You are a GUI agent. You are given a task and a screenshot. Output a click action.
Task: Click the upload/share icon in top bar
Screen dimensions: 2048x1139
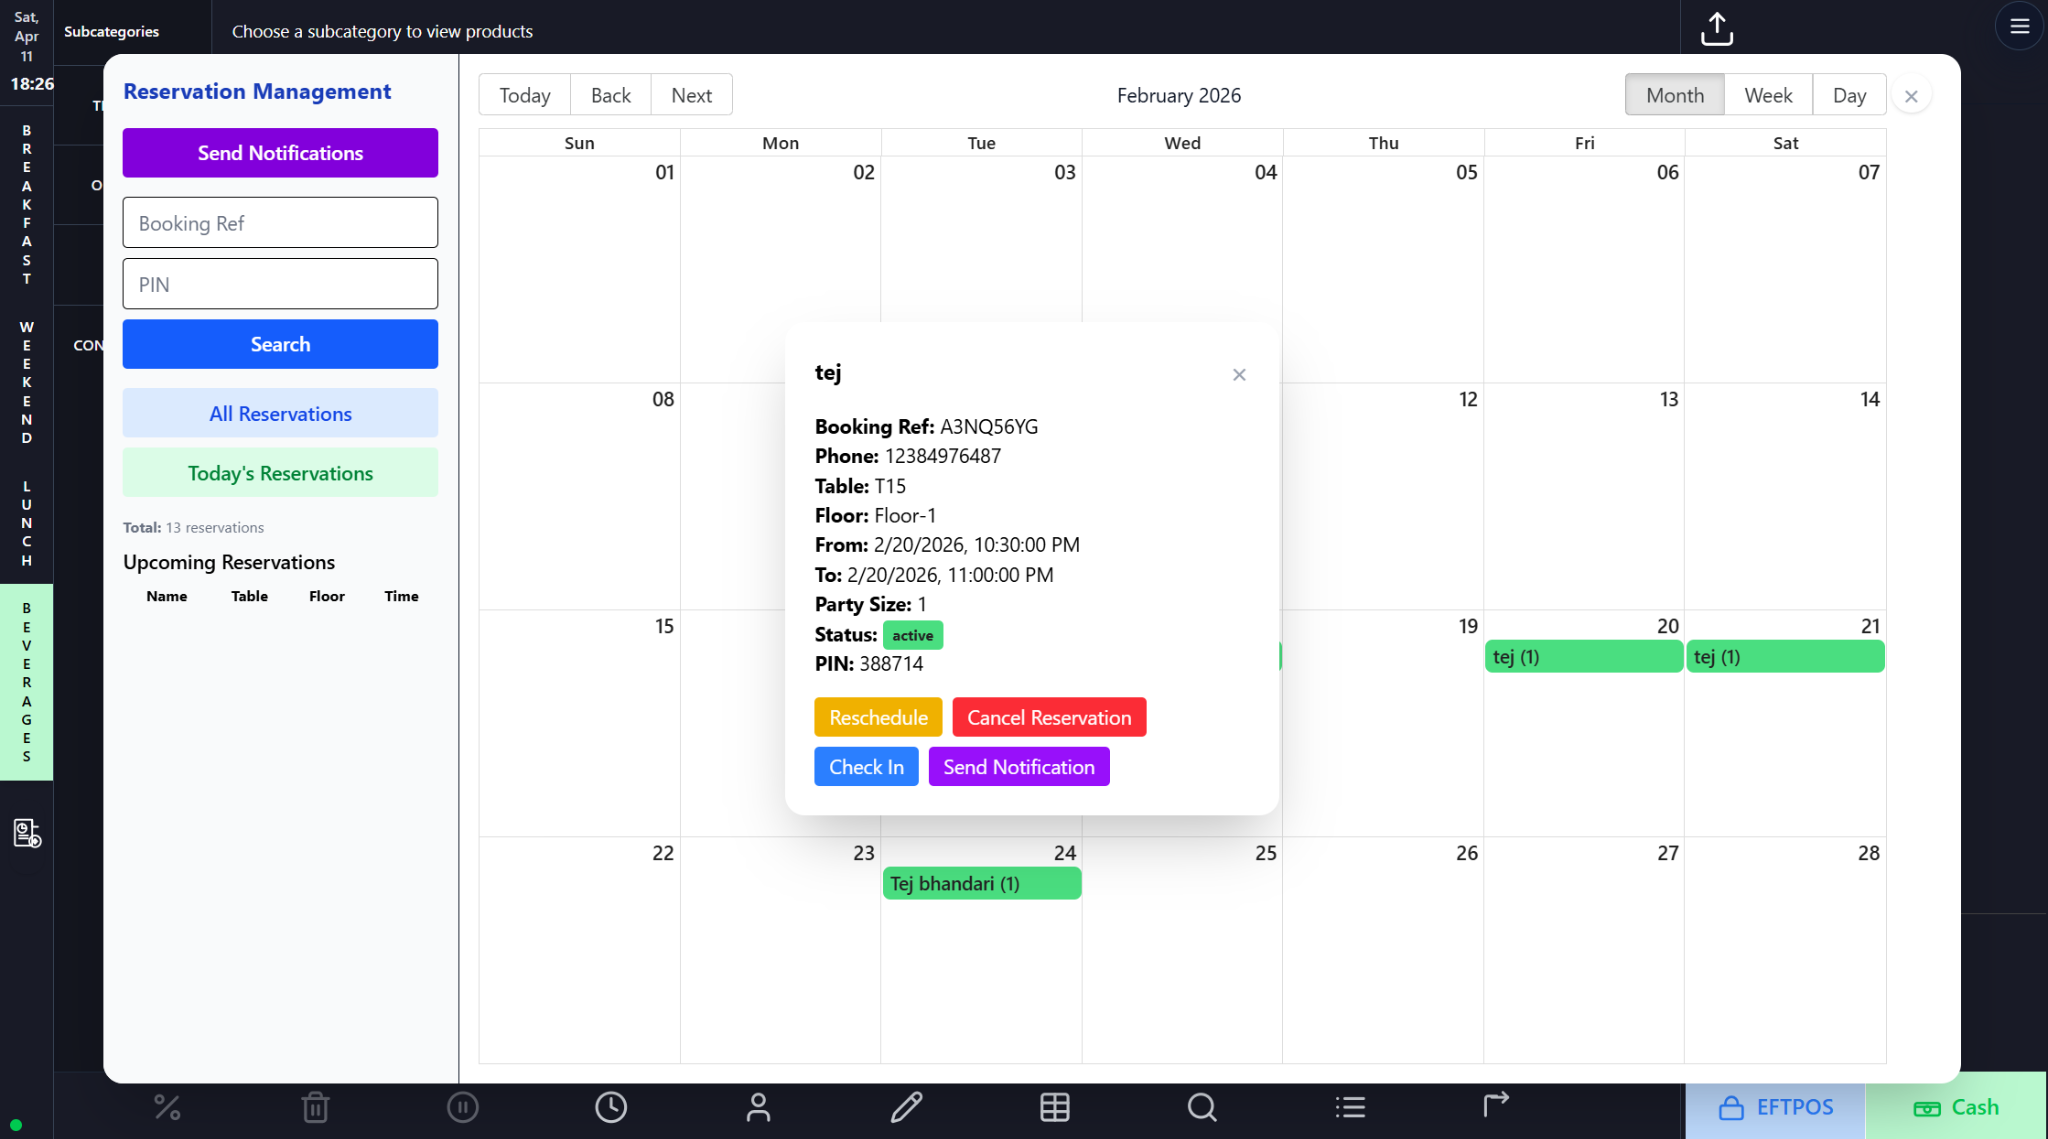click(x=1716, y=29)
